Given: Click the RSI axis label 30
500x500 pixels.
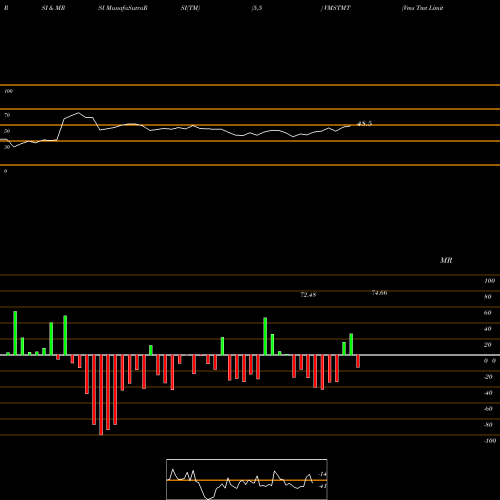Looking at the screenshot, I should 7,147.
